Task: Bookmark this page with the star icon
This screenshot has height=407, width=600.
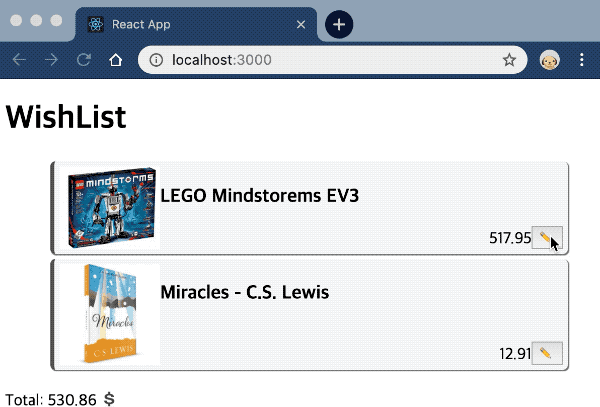Action: coord(509,60)
